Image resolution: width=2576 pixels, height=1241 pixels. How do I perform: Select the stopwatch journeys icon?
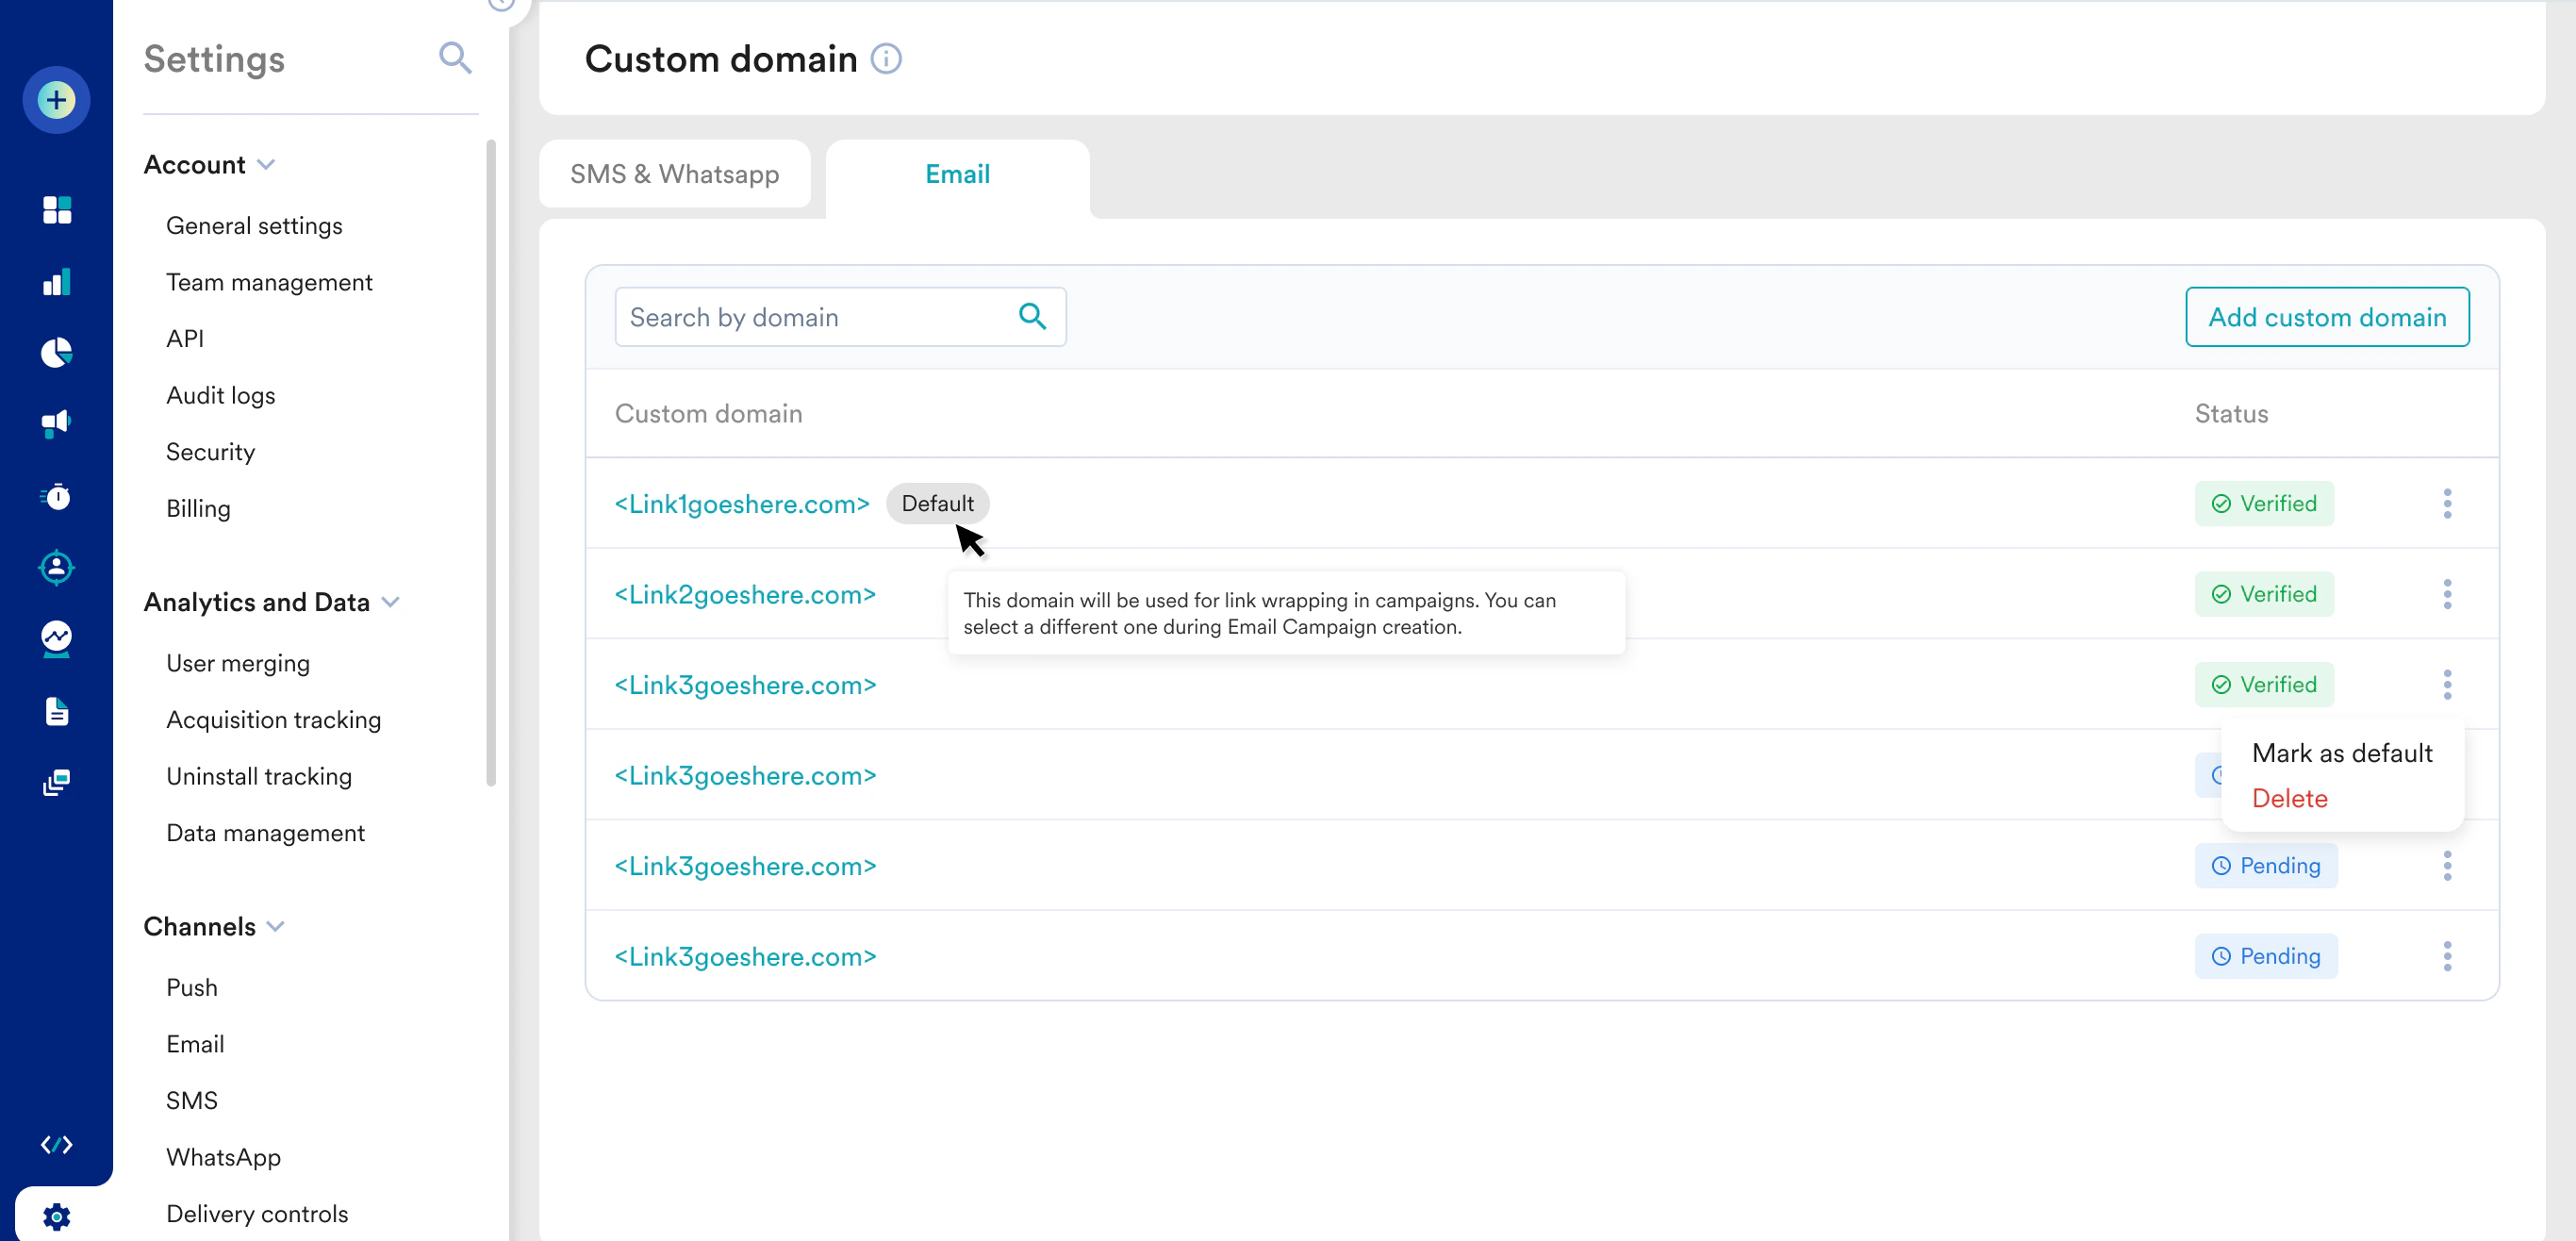(56, 496)
